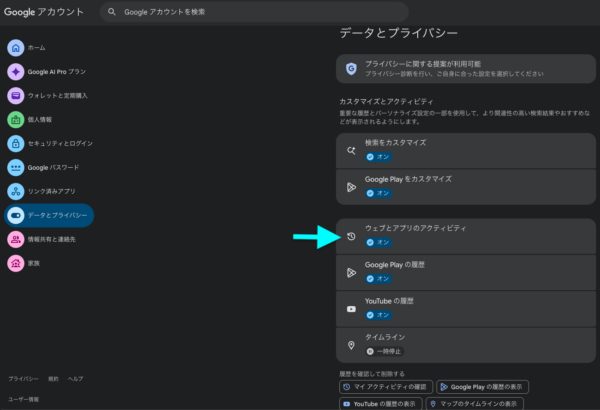Image resolution: width=600 pixels, height=410 pixels.
Task: Toggle オン status under ウェブとアプリのアクティビティ
Action: point(378,242)
